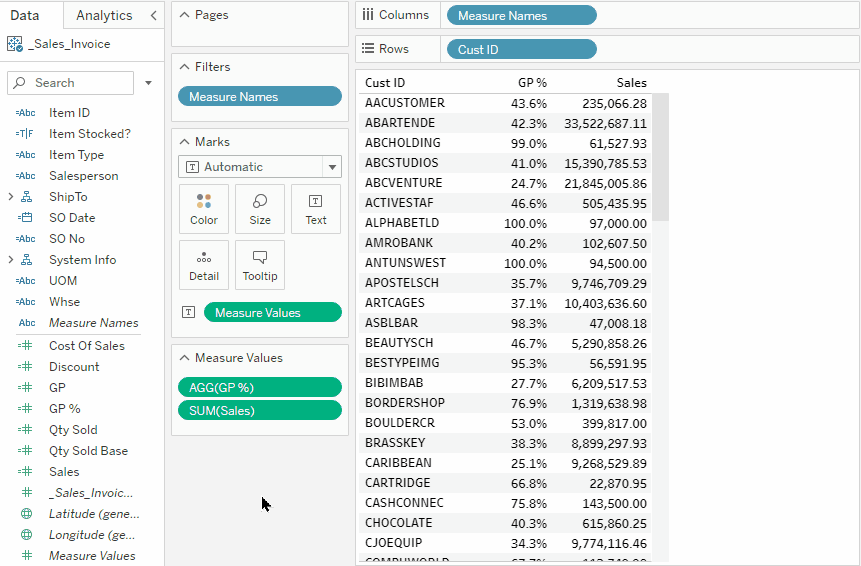Select the SUM(Sales) measure pill
Image resolution: width=861 pixels, height=566 pixels.
(x=260, y=410)
